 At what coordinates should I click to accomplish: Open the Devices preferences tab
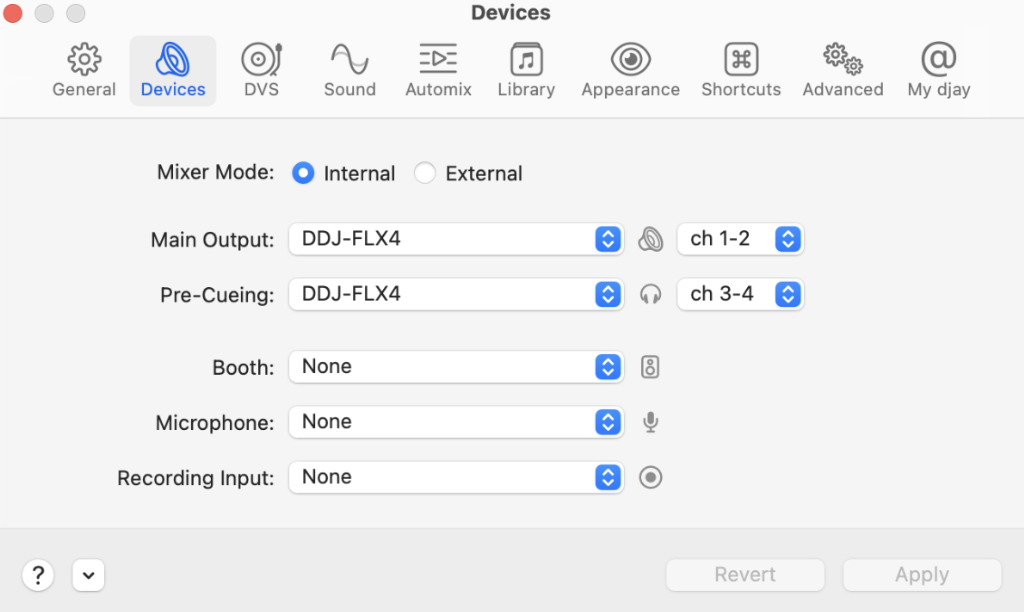(172, 70)
